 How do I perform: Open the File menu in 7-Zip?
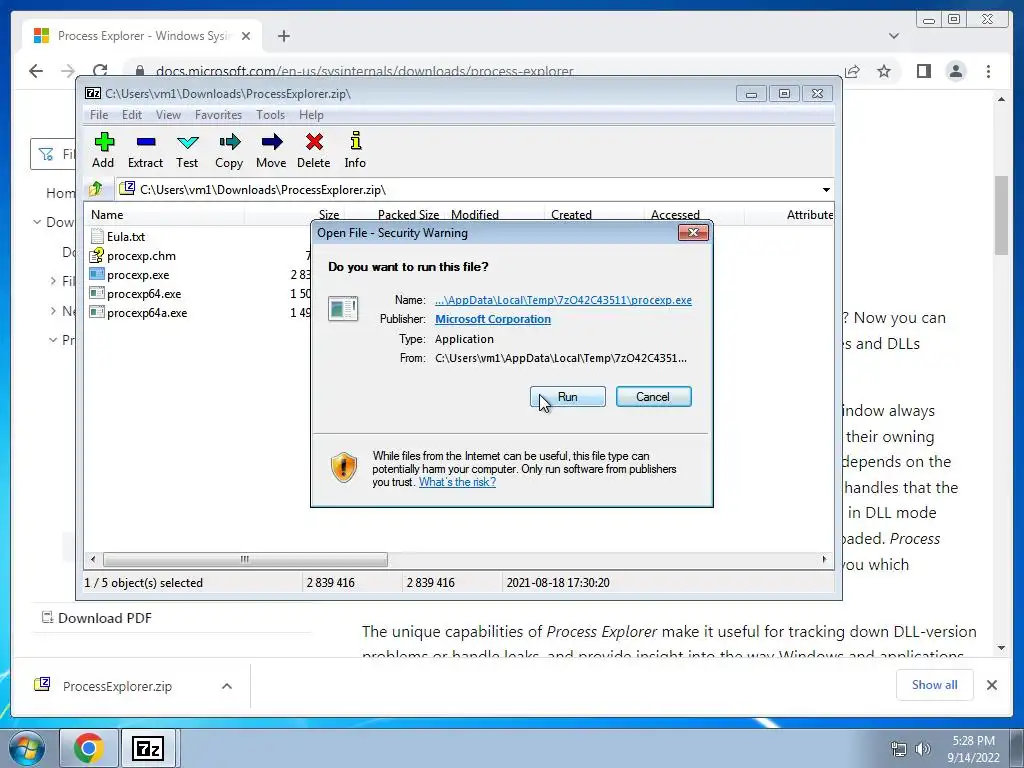click(x=99, y=115)
